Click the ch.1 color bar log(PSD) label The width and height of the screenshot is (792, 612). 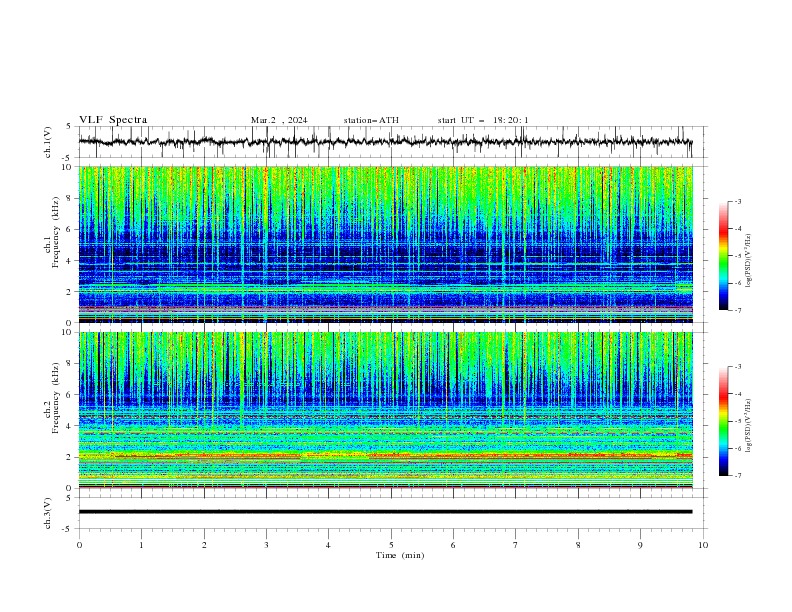click(749, 261)
